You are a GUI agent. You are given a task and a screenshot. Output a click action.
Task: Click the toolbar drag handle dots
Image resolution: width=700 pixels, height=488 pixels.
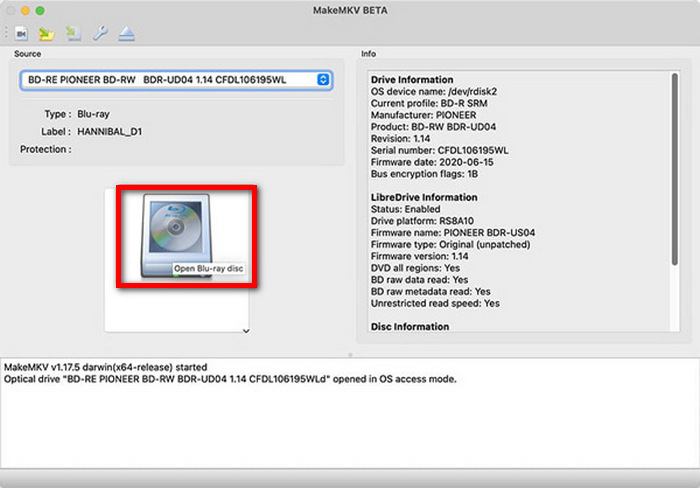(6, 33)
